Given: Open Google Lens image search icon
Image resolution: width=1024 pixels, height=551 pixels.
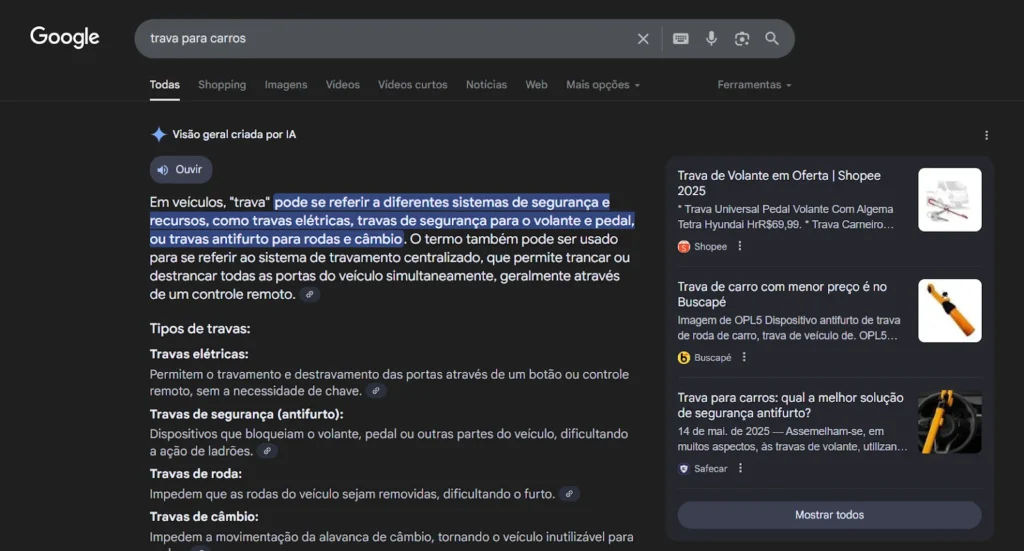Looking at the screenshot, I should point(741,39).
